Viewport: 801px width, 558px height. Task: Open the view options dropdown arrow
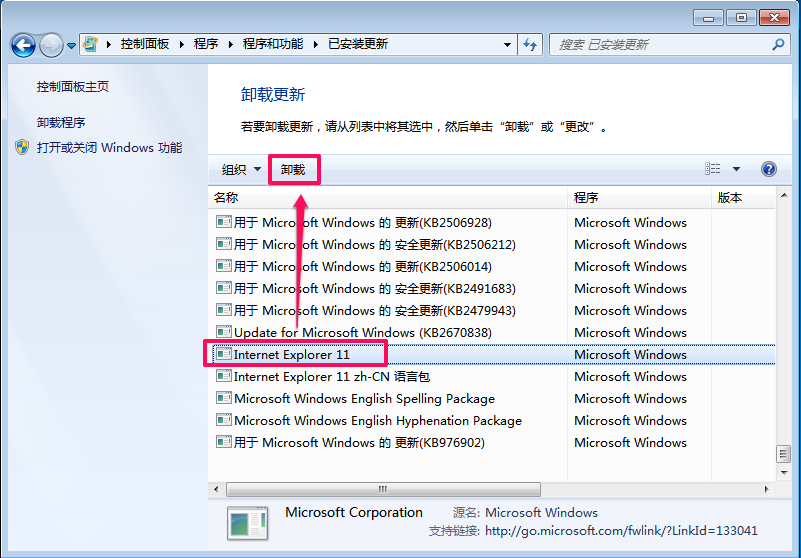click(736, 169)
